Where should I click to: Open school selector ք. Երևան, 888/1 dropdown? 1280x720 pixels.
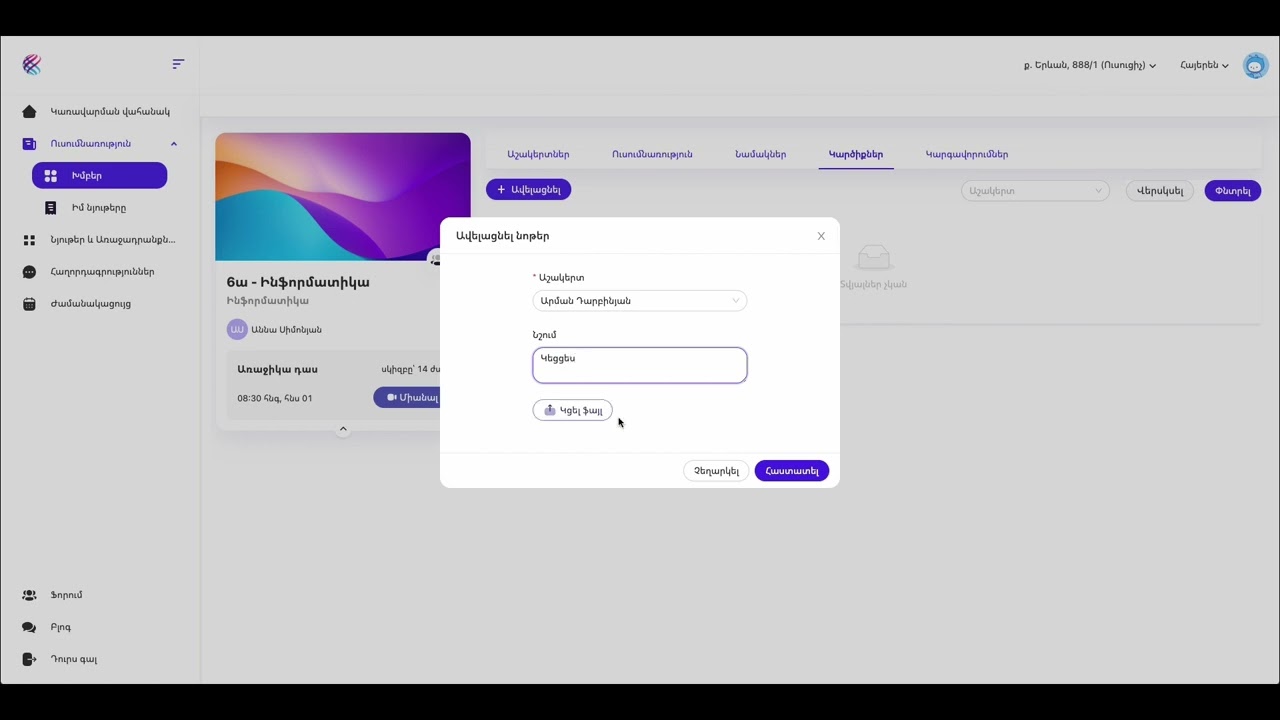(x=1089, y=65)
